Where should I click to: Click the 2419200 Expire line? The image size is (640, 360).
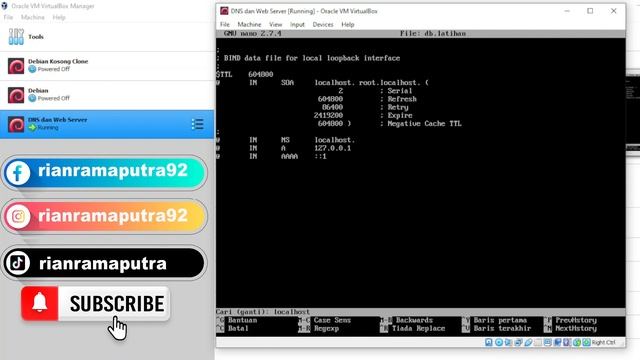click(x=363, y=116)
